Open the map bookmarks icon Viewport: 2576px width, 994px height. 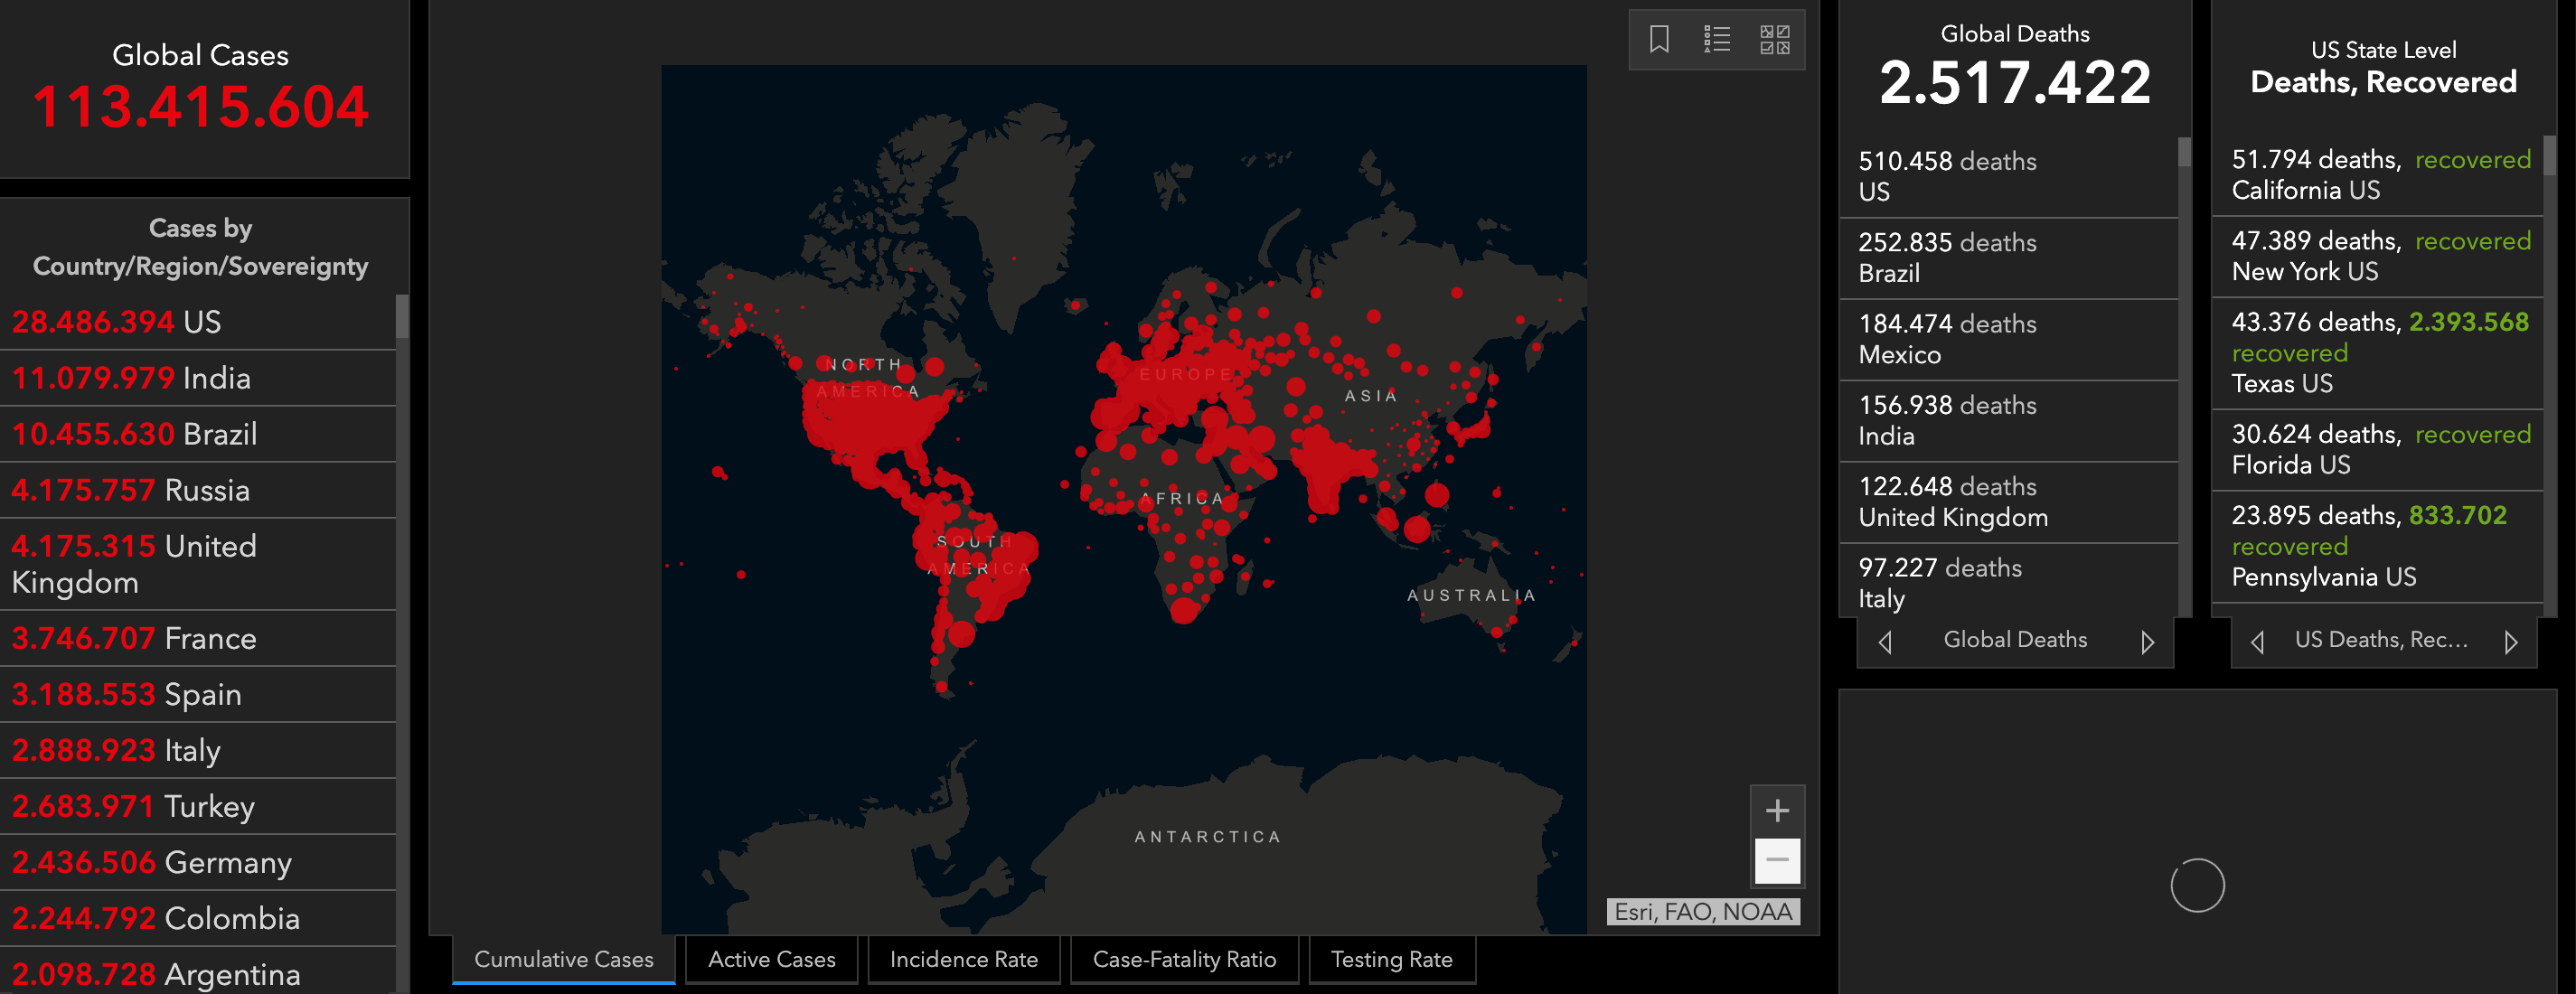pyautogui.click(x=1659, y=40)
